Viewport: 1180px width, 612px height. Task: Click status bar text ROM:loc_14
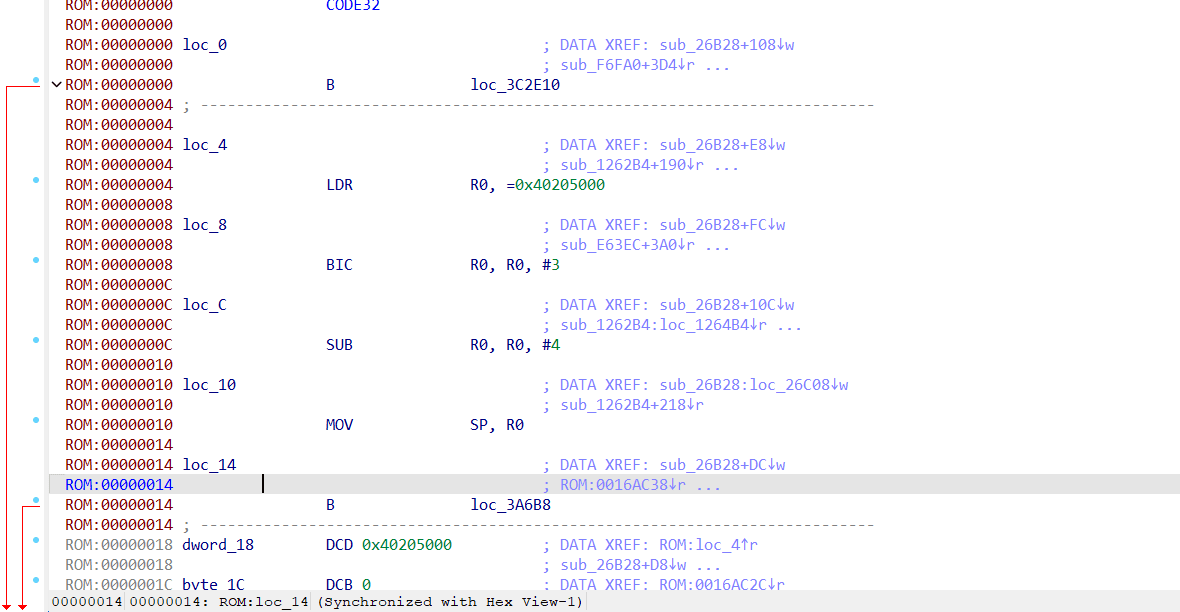click(x=263, y=602)
